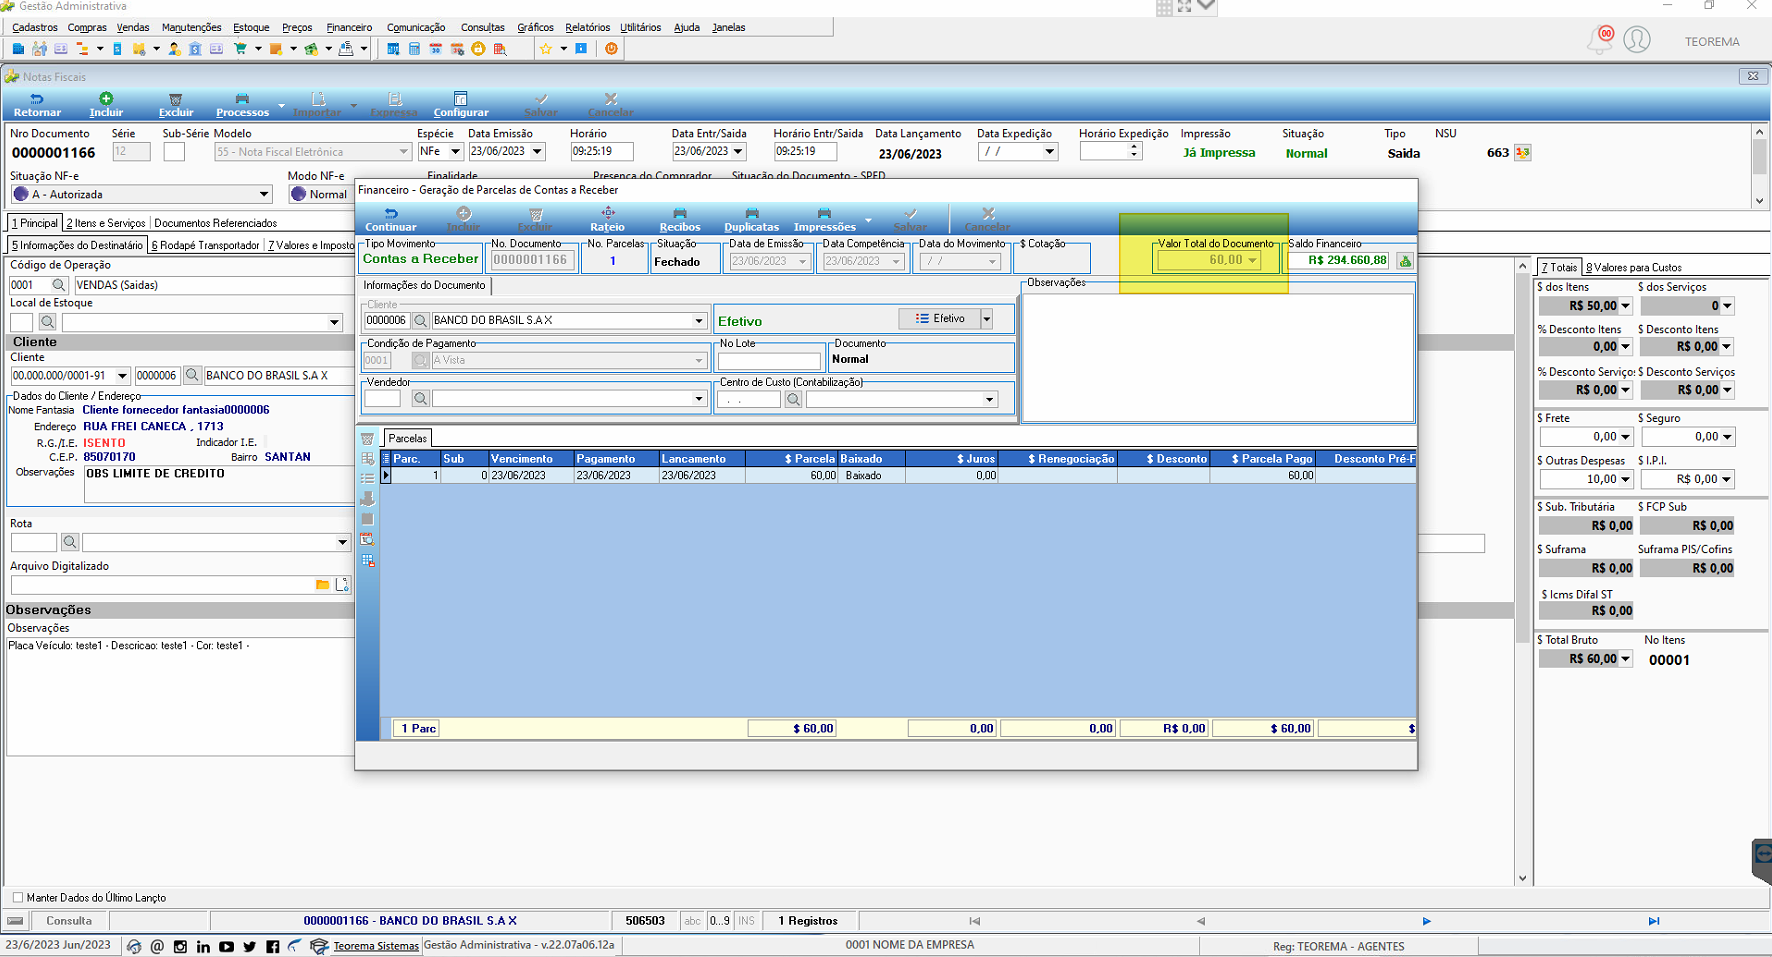Image resolution: width=1772 pixels, height=957 pixels.
Task: Open the Financeiro menu
Action: [x=349, y=27]
